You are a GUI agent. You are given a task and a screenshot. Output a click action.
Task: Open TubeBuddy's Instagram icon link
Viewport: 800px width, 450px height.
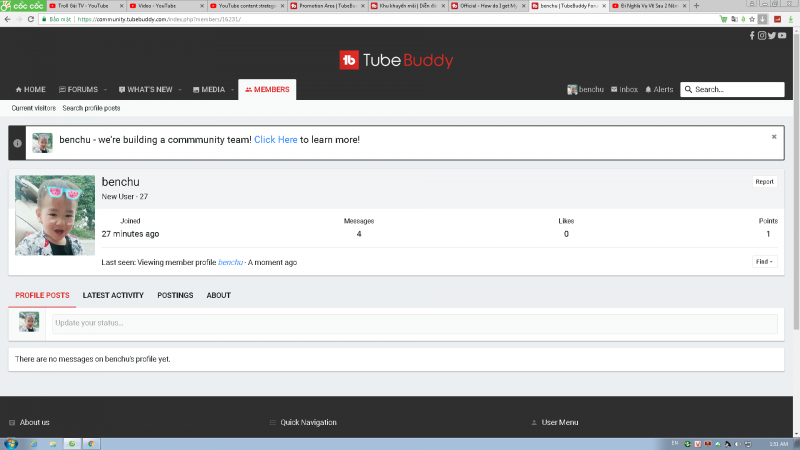[761, 35]
